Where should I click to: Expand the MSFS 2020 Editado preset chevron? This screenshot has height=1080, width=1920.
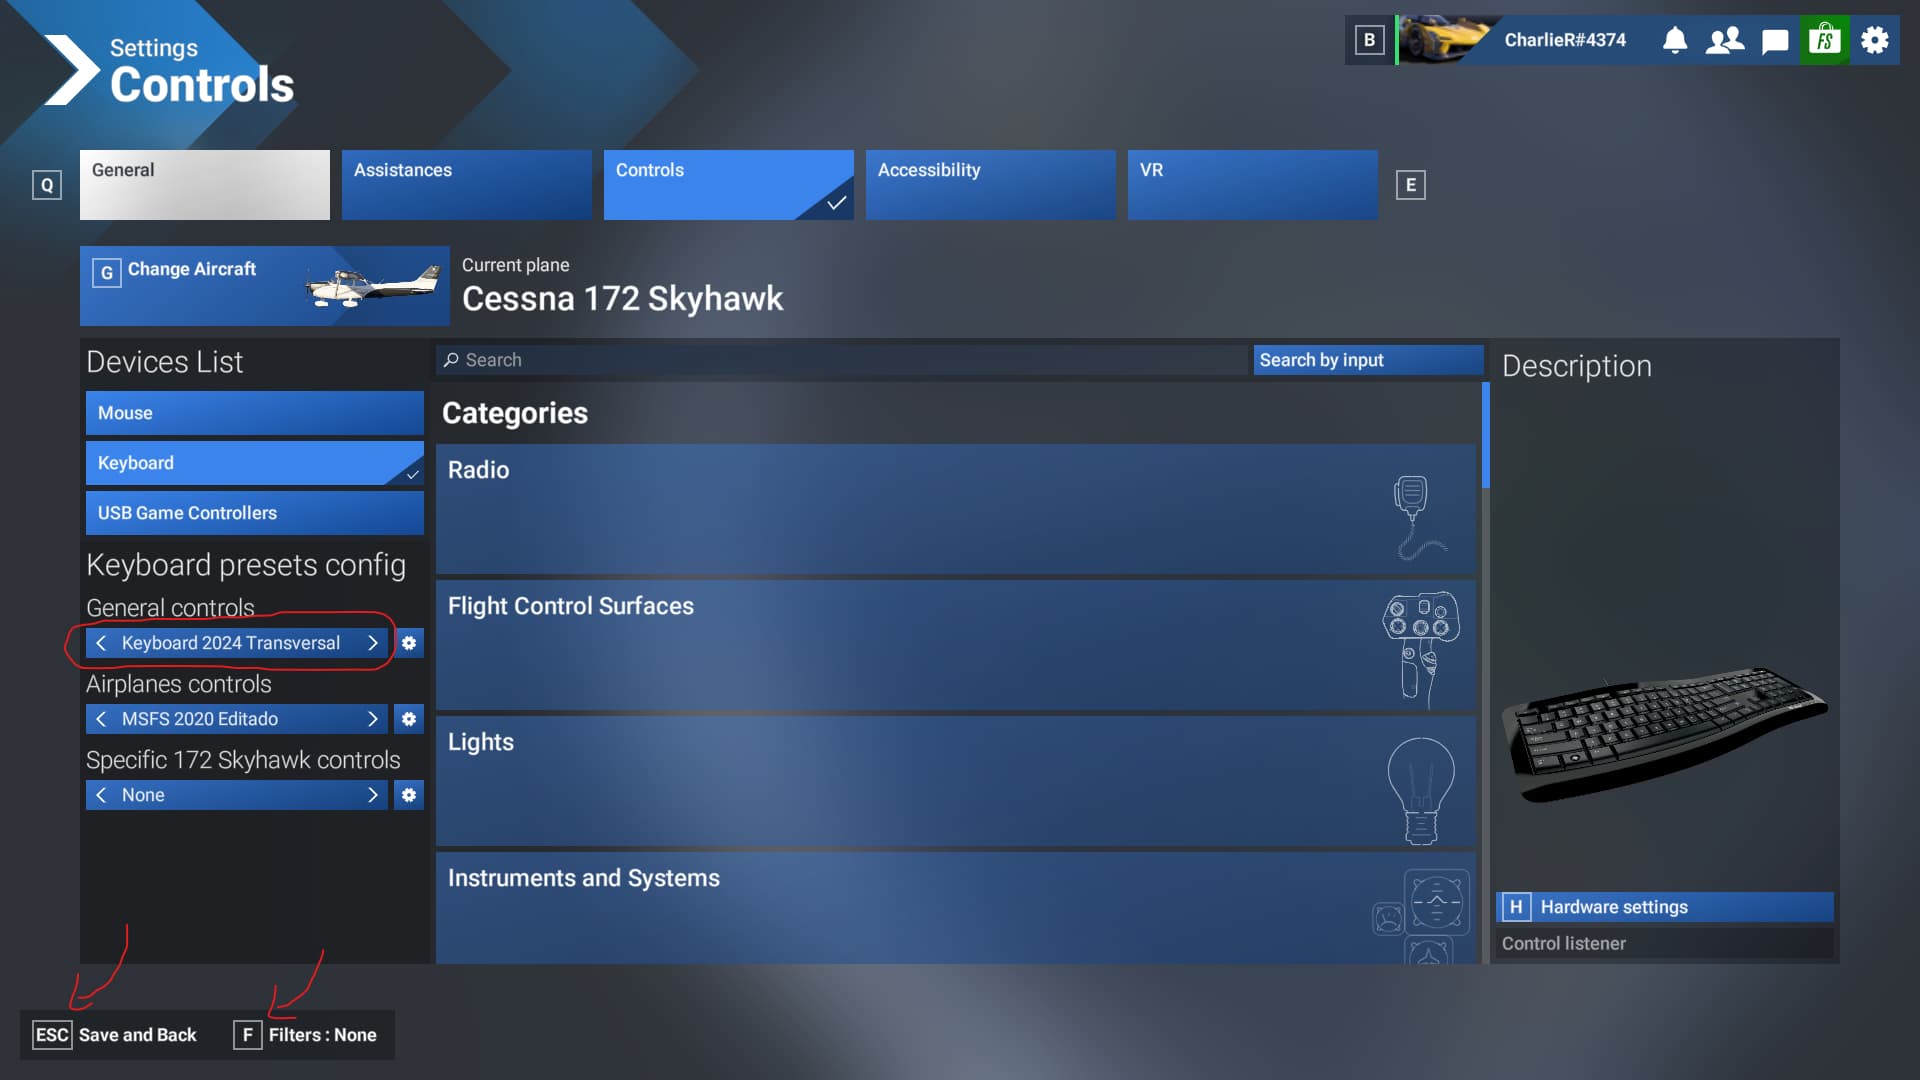[x=373, y=719]
